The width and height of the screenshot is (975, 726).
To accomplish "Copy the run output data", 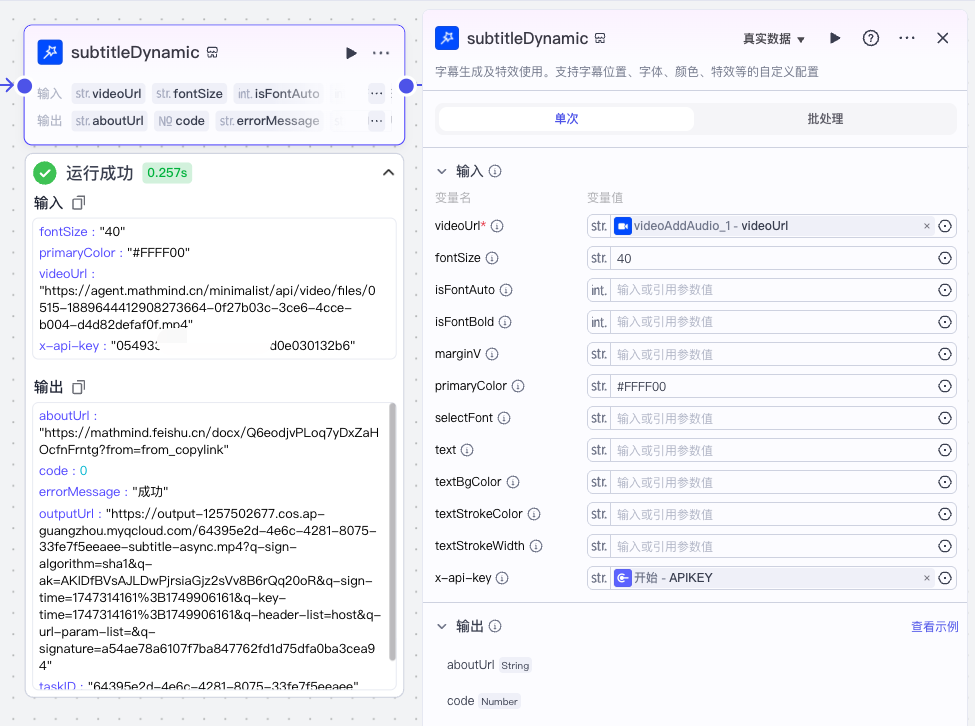I will click(78, 387).
